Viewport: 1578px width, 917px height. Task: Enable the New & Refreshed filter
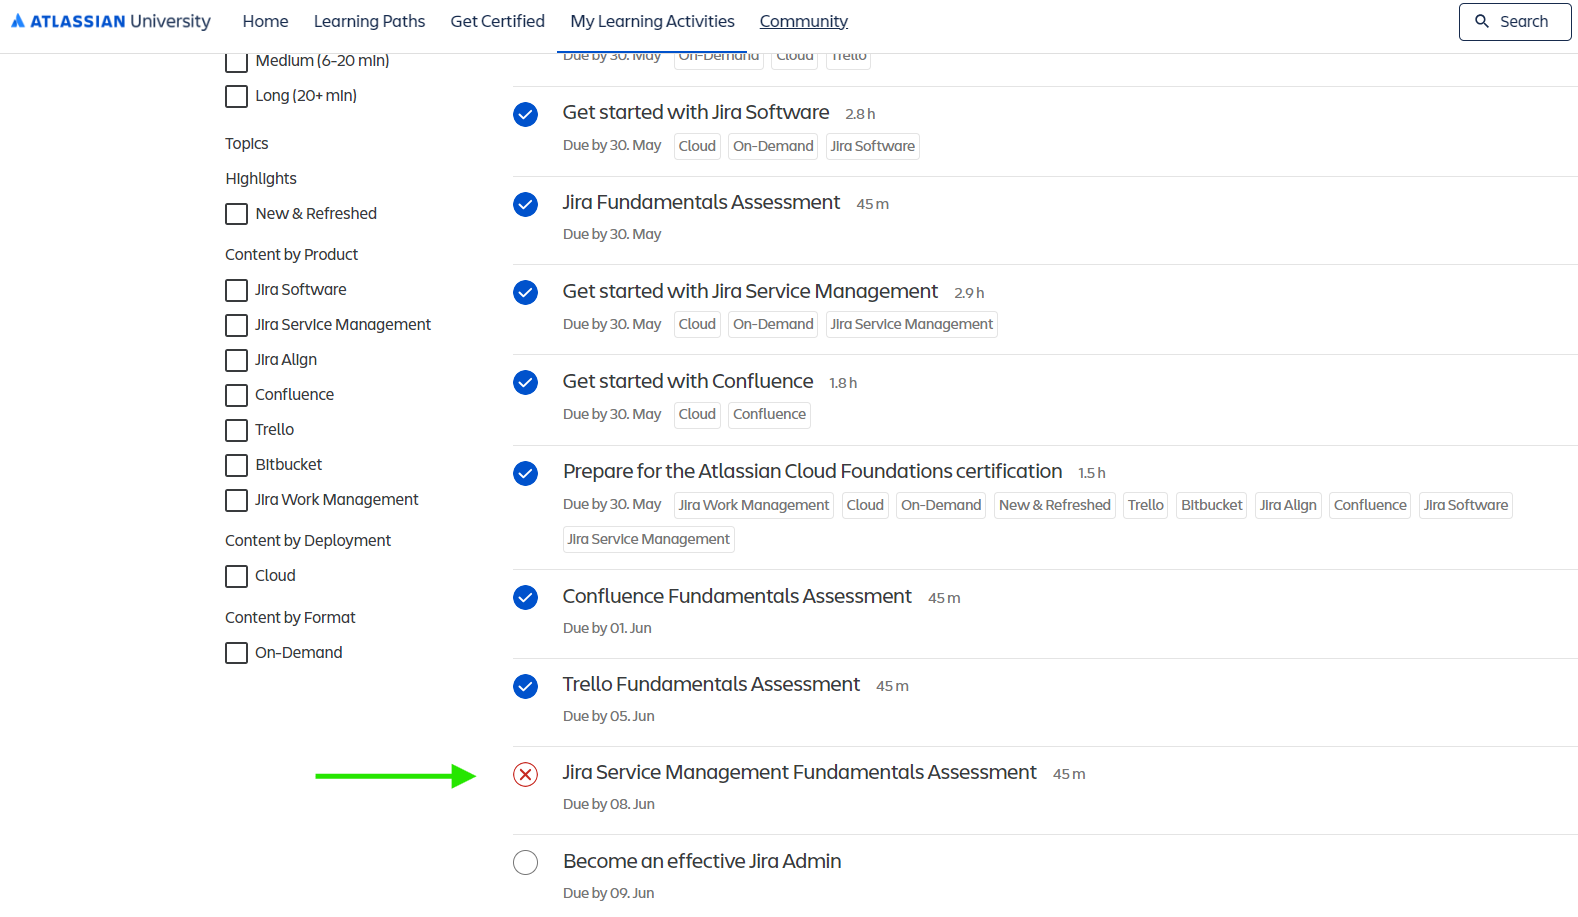click(237, 214)
